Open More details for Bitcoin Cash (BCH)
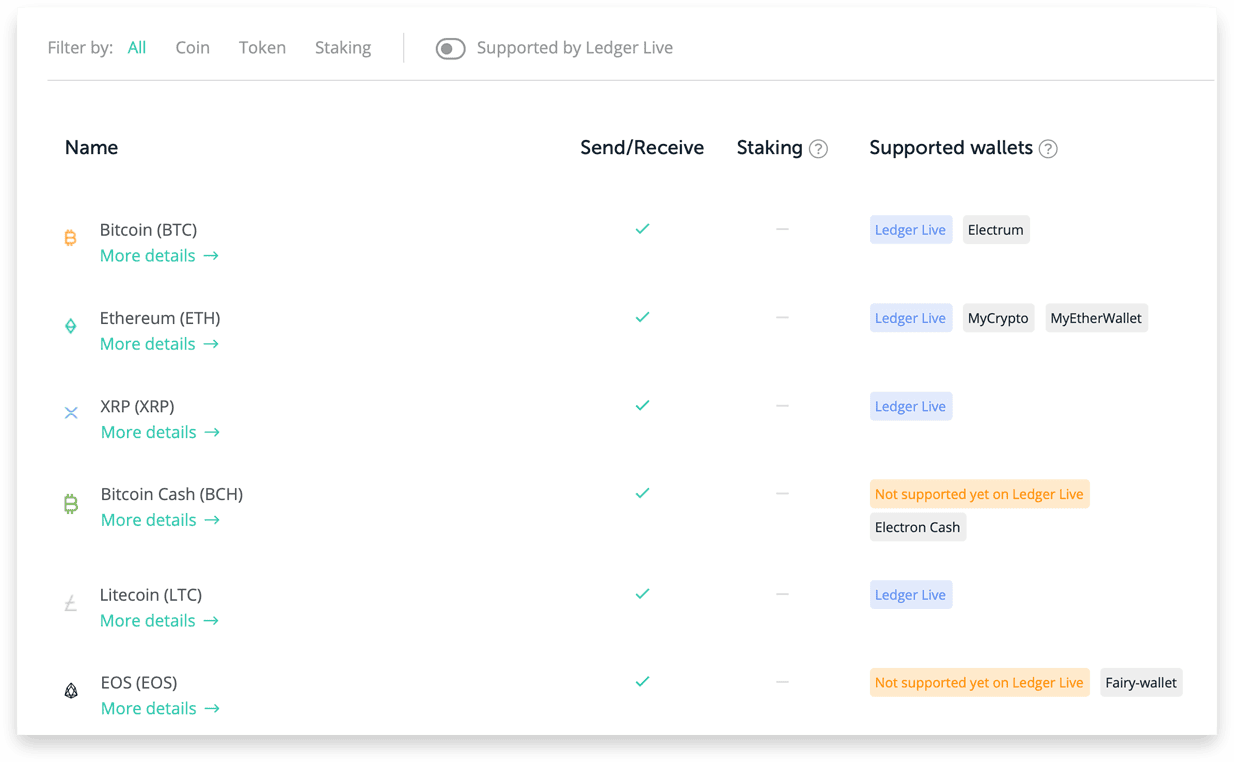Viewport: 1234px width, 762px height. 160,520
